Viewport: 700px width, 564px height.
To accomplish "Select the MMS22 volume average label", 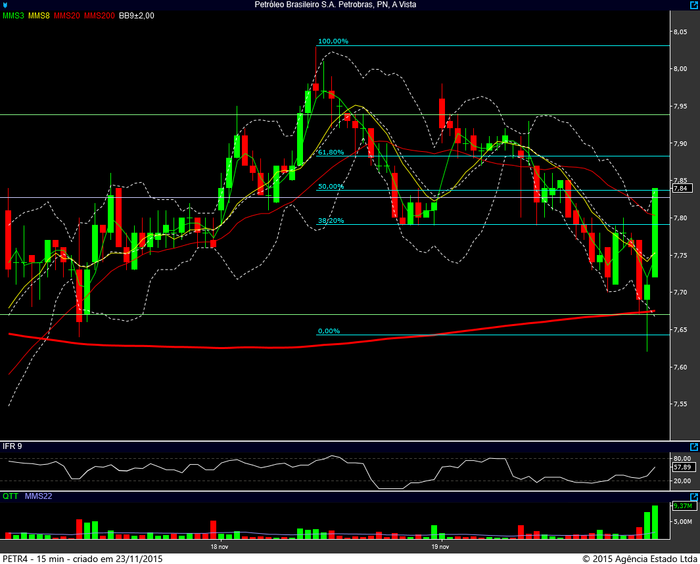I will coord(37,494).
